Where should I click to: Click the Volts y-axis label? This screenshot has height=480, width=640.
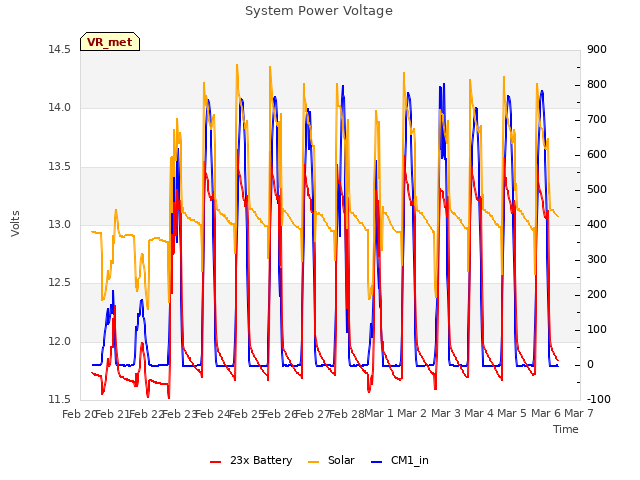16,224
